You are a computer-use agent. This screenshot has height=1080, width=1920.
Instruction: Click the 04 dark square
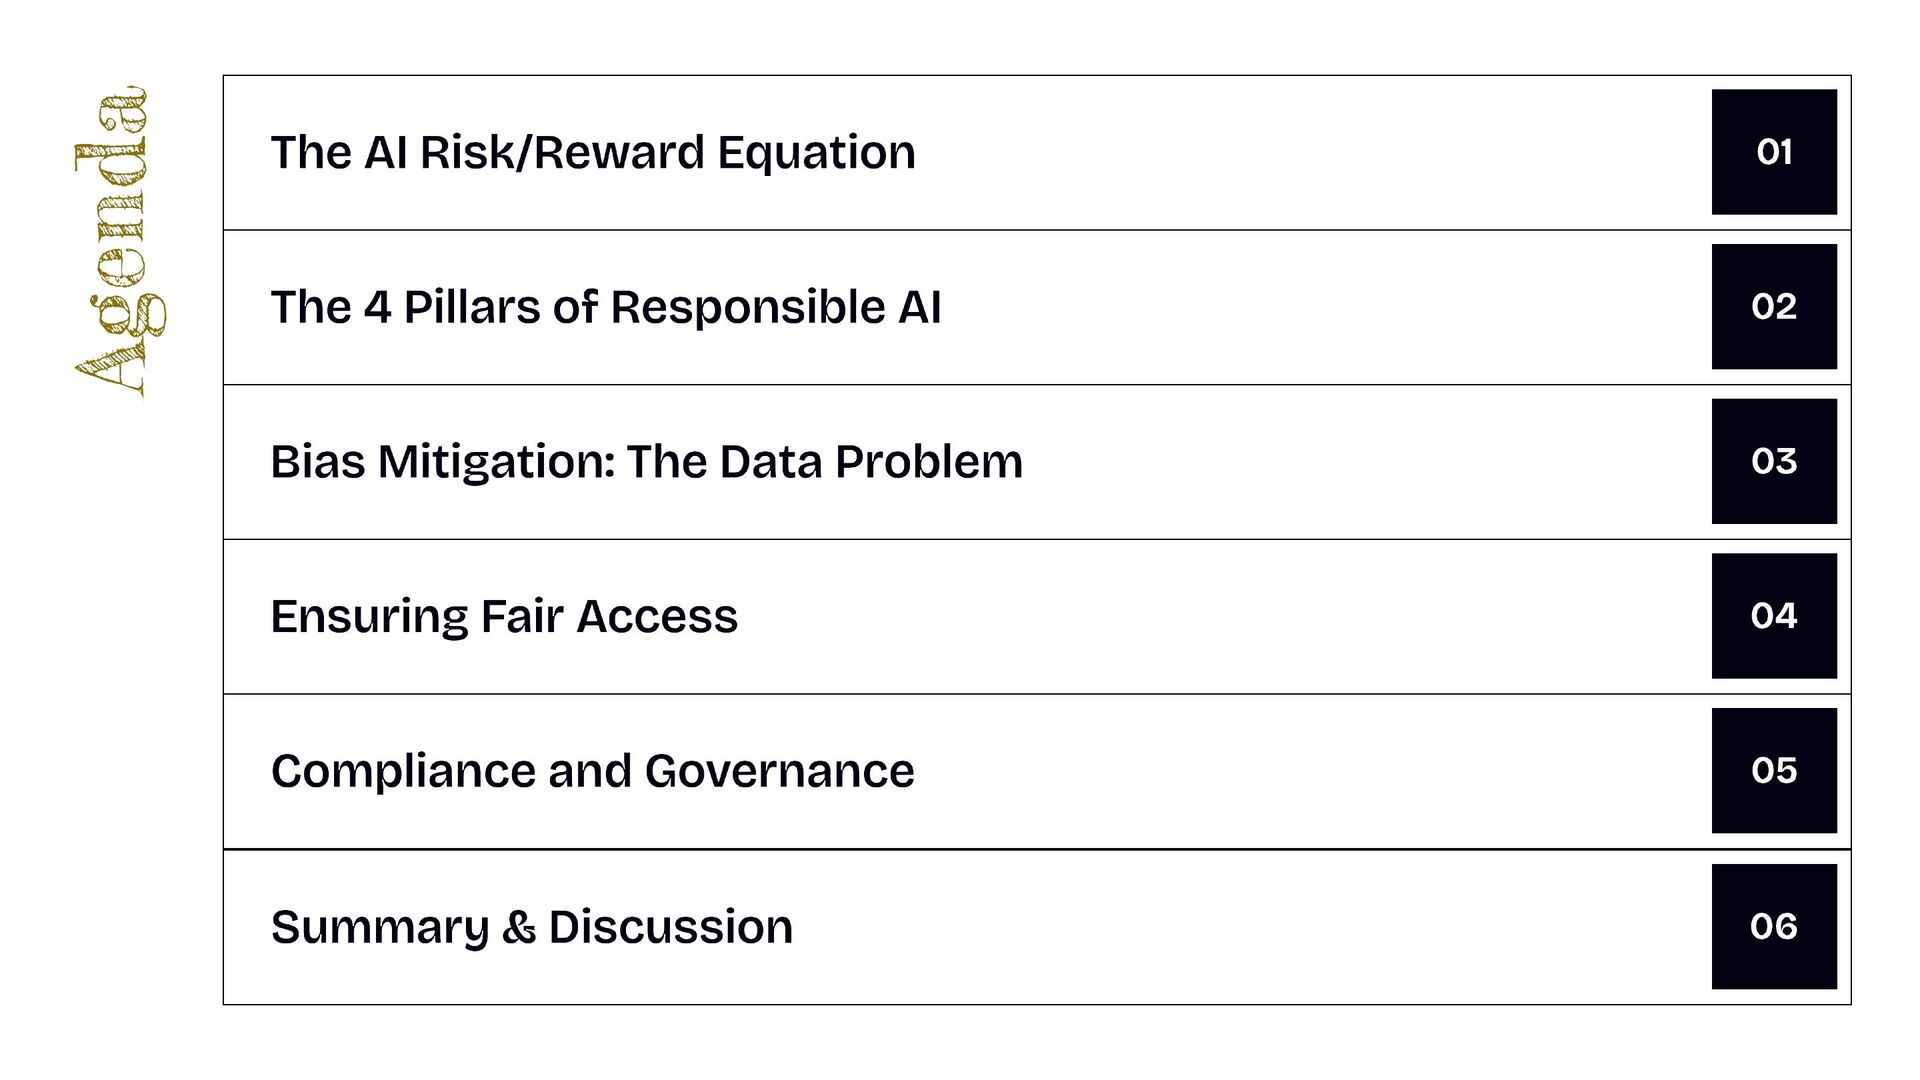tap(1773, 616)
